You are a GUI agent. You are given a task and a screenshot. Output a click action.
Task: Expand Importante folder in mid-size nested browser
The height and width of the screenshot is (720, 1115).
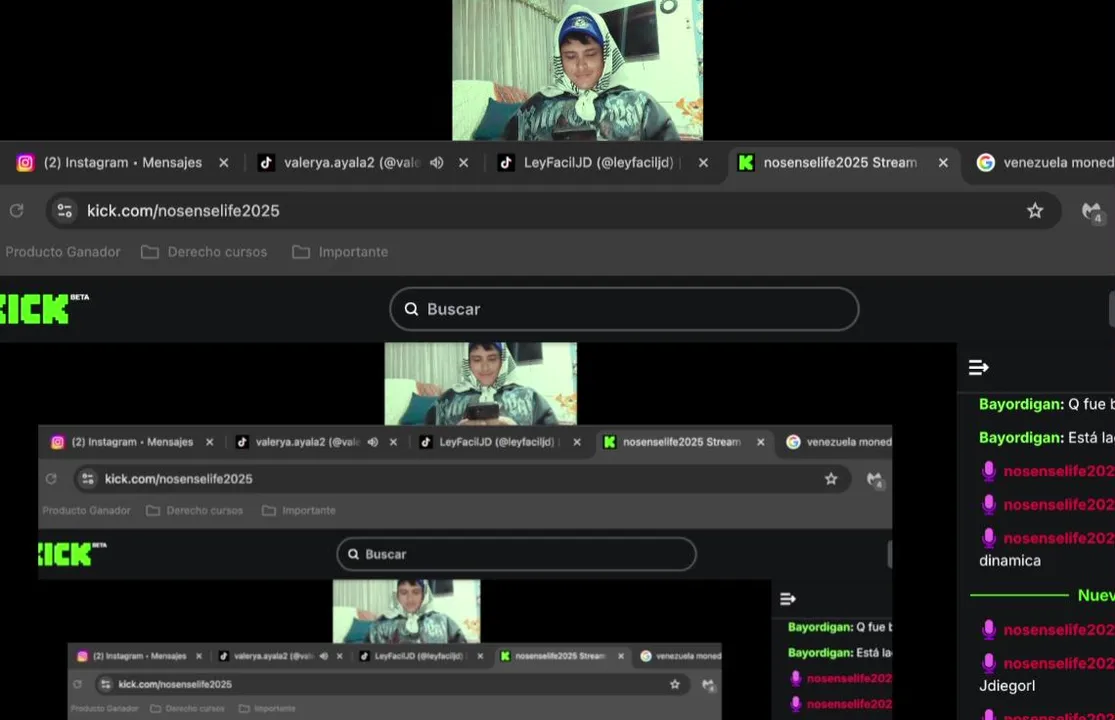[x=299, y=510]
